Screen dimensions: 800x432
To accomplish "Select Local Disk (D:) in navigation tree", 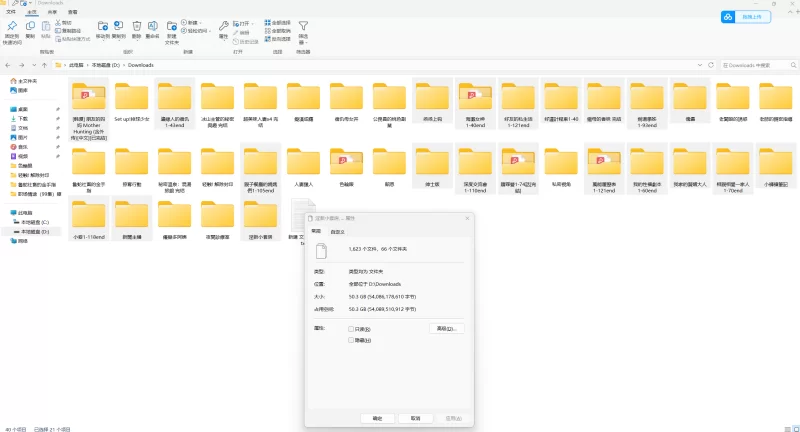I will click(x=32, y=232).
